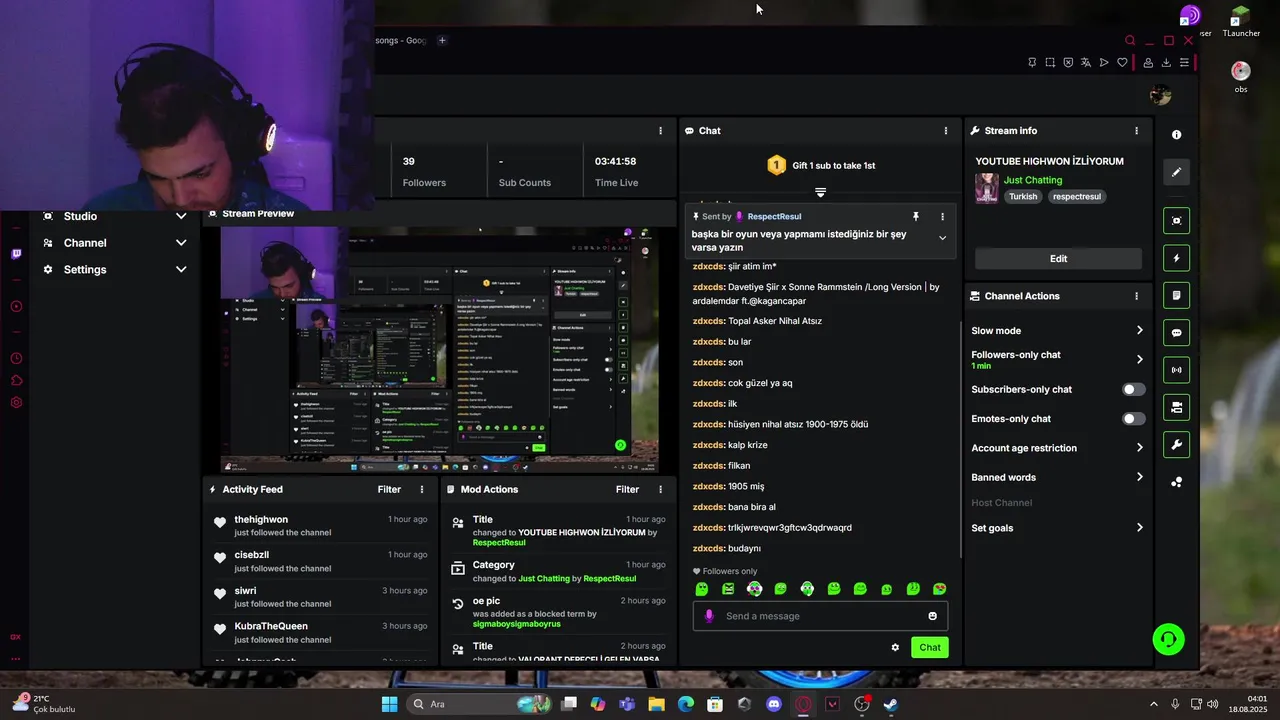Click the green Chat send button
Screen dimensions: 1280x720
[x=930, y=647]
